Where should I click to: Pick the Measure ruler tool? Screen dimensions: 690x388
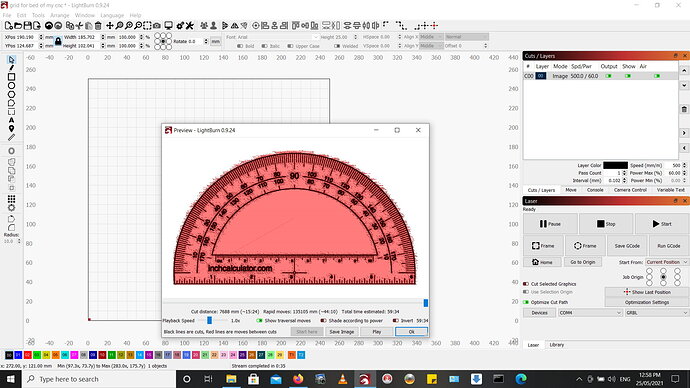pos(11,137)
